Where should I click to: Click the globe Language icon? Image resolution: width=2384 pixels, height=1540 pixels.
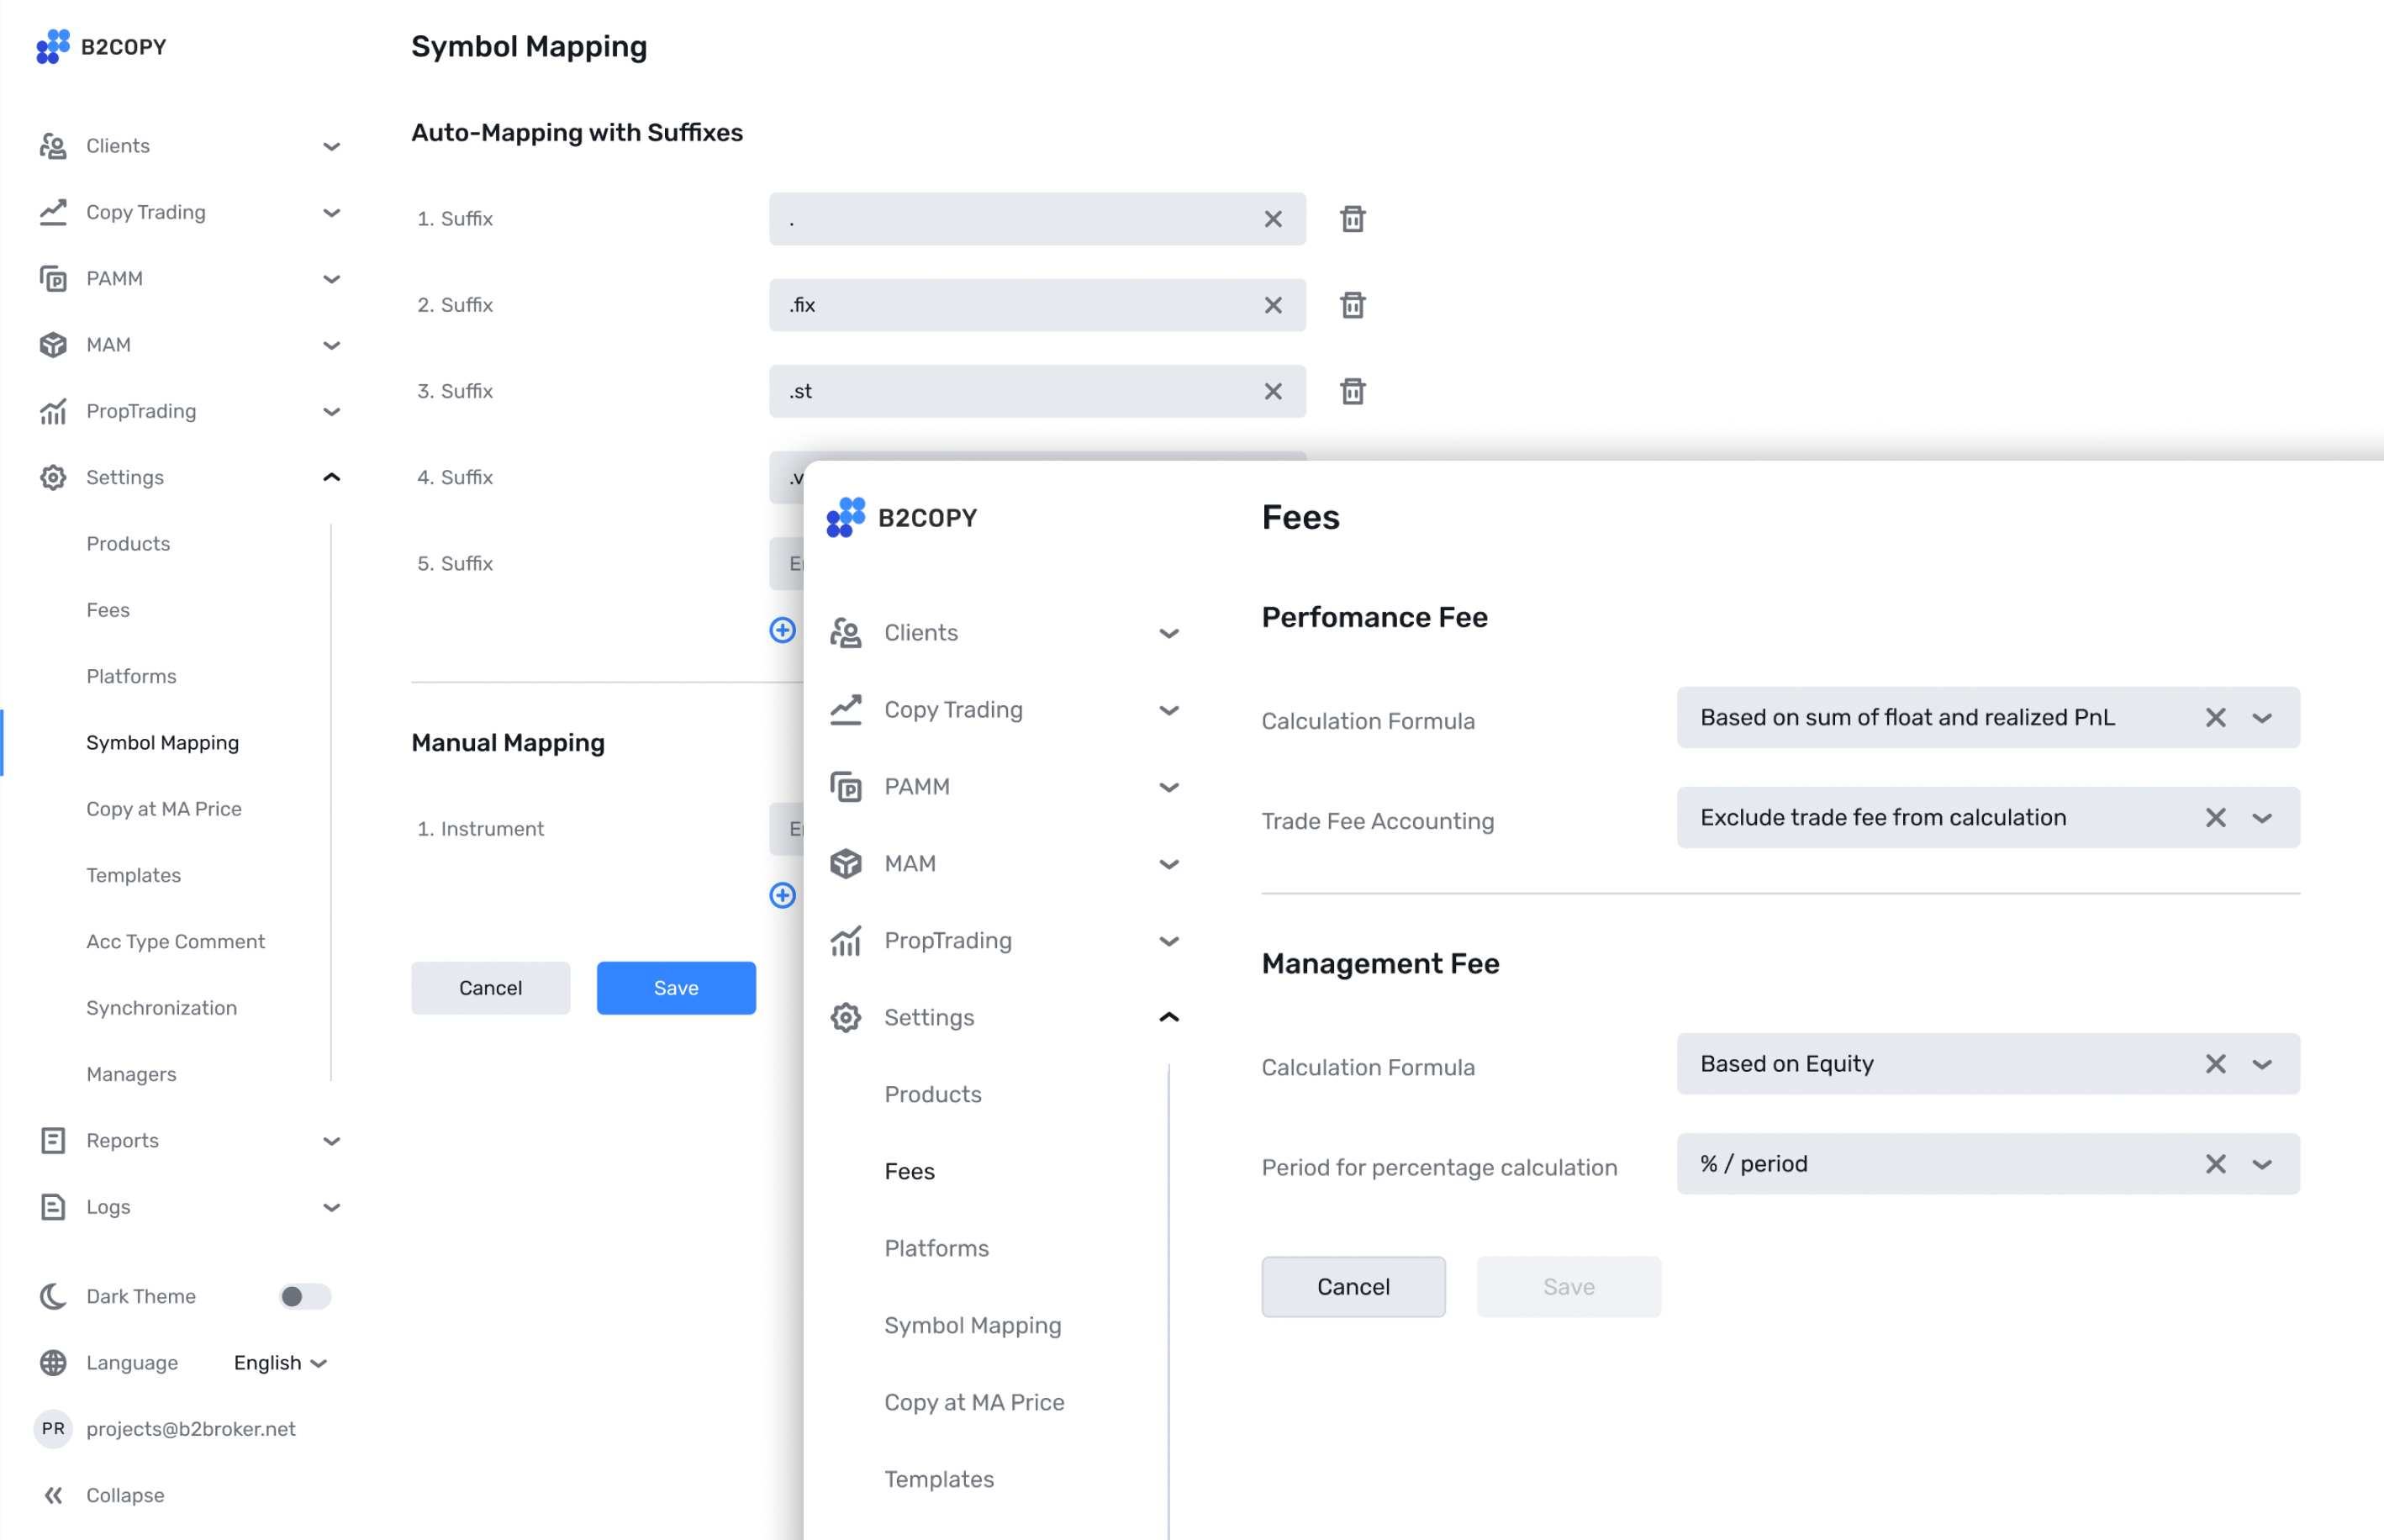(x=53, y=1362)
